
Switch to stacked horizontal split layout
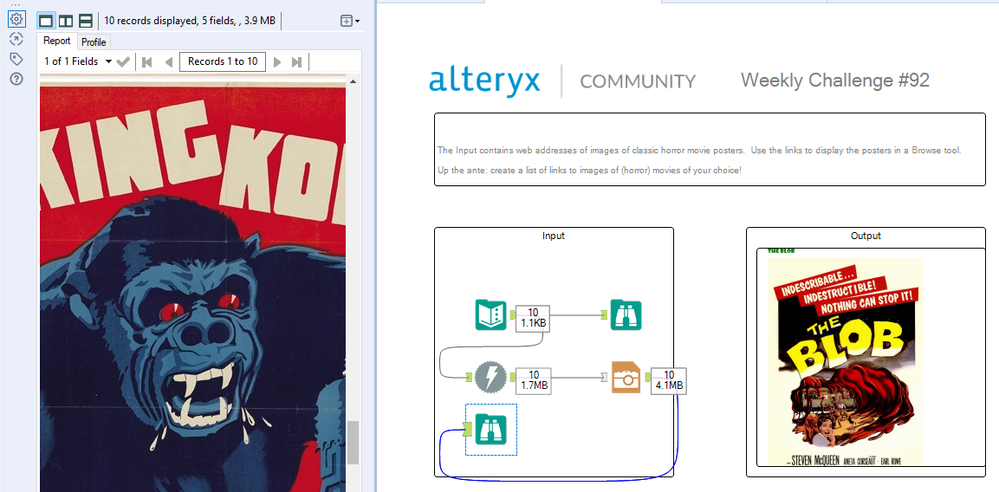point(85,21)
